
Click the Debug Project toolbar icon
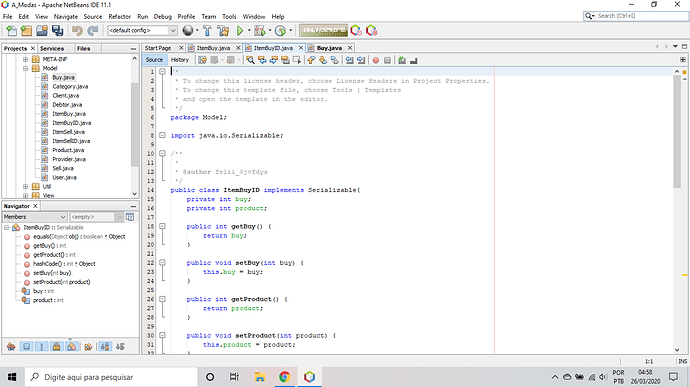259,30
